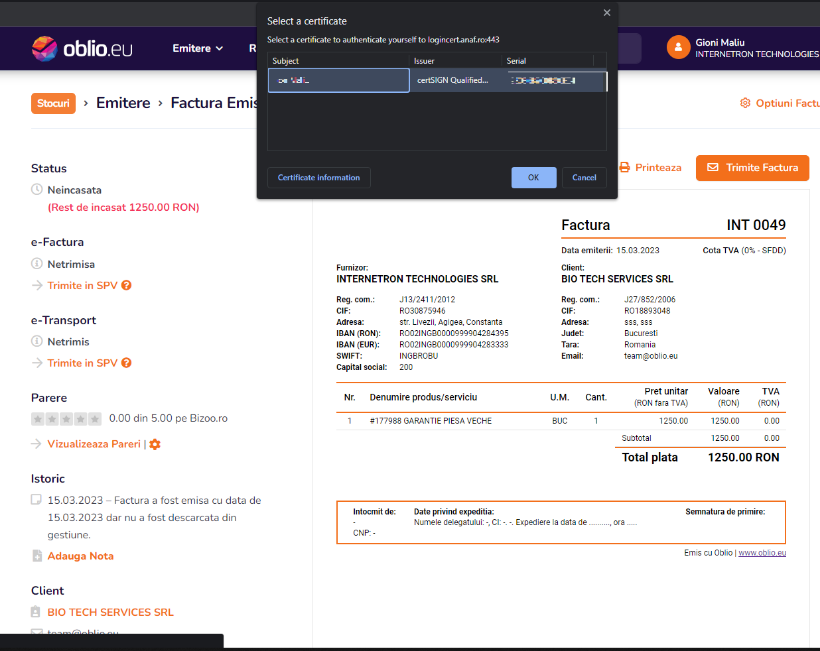820x651 pixels.
Task: Open Vizualizeaza Pareri link
Action: [x=94, y=444]
